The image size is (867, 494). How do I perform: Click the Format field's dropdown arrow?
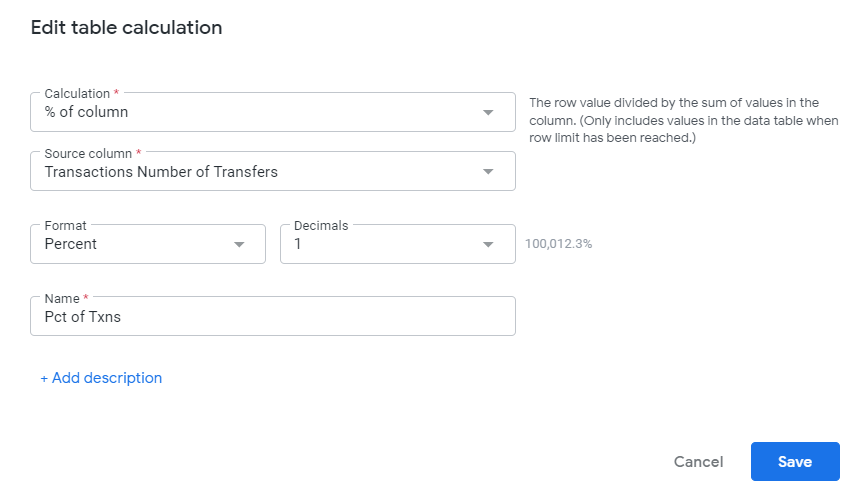[x=239, y=245]
